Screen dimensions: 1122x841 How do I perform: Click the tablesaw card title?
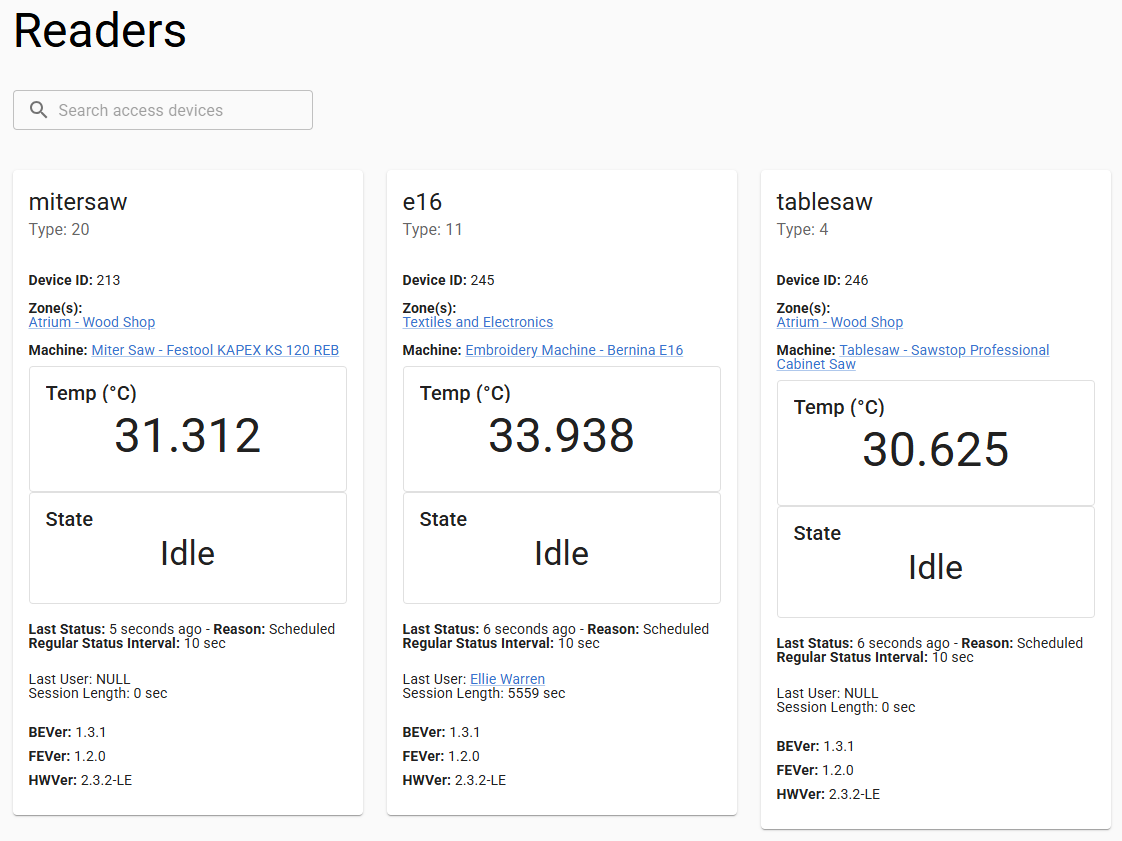click(x=824, y=202)
